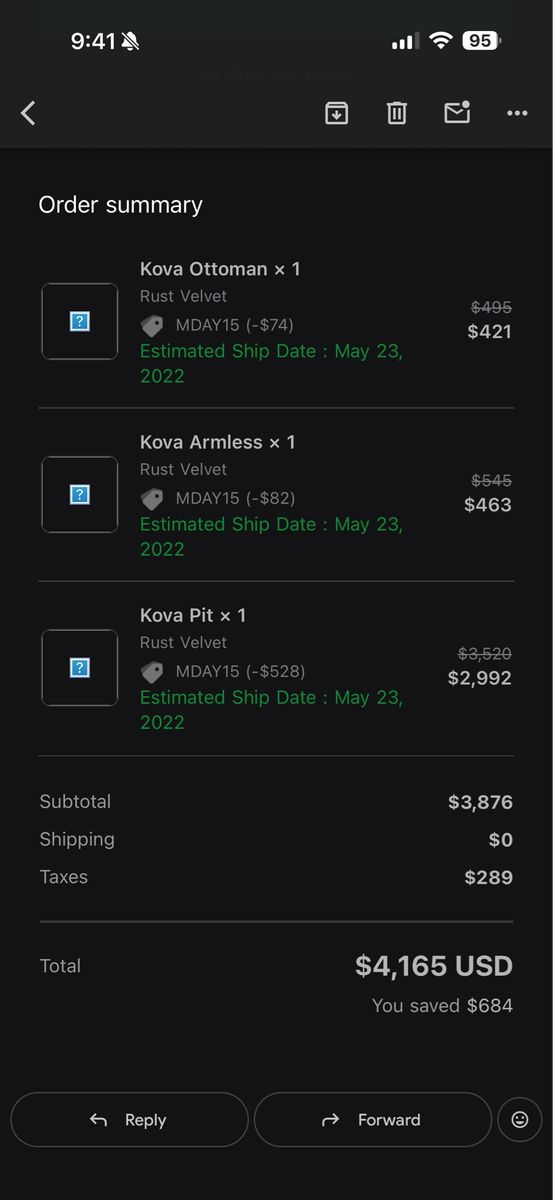Screen dimensions: 553x1200
Task: Select the Kova Ottoman × 1 title
Action: click(x=220, y=269)
